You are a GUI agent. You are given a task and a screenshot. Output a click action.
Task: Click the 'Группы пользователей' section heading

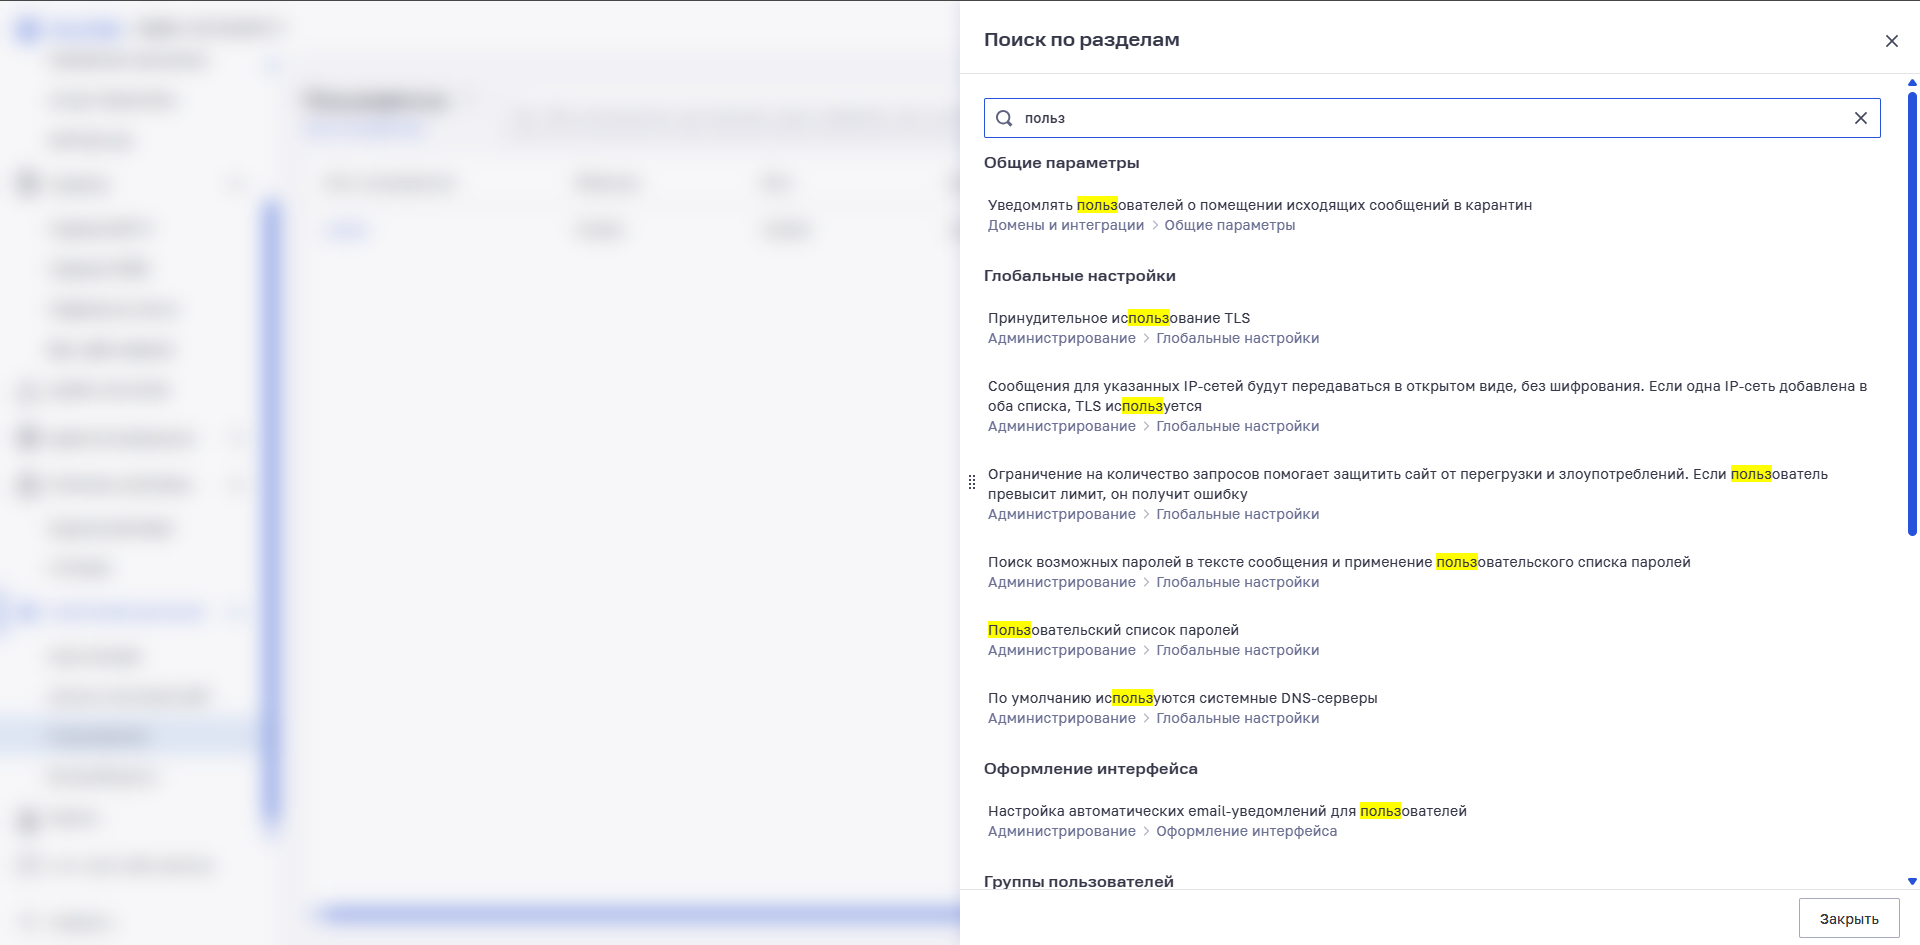[x=1078, y=881]
